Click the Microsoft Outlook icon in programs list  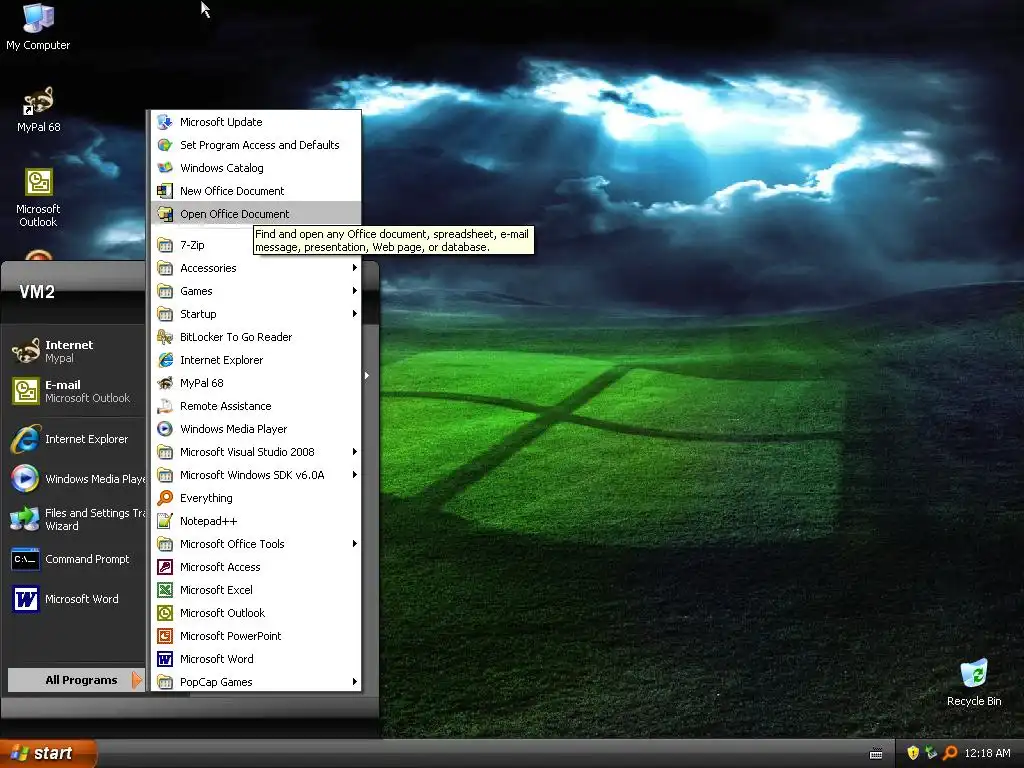click(x=165, y=613)
